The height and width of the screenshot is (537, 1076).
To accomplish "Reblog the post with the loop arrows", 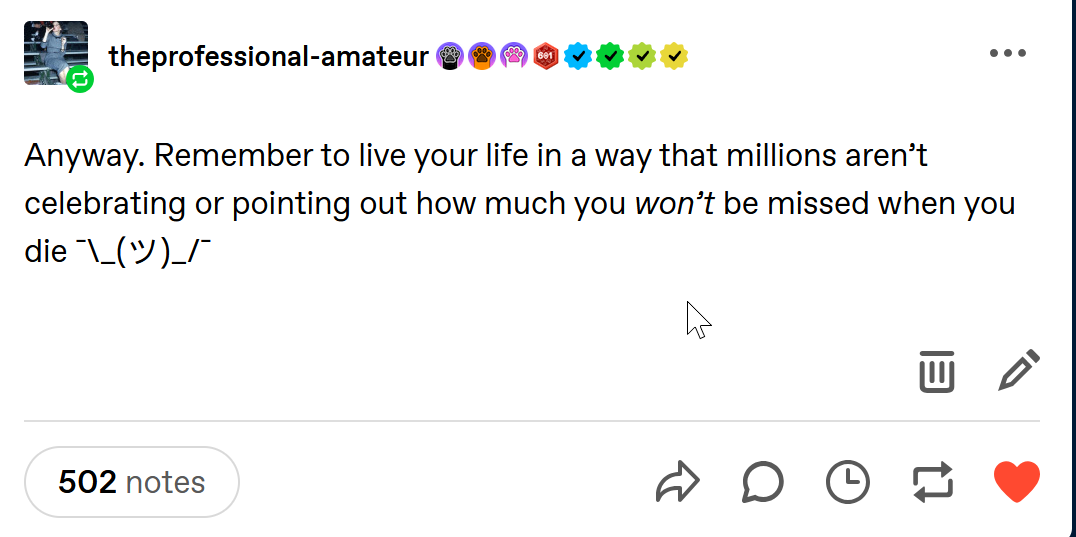I will coord(934,483).
